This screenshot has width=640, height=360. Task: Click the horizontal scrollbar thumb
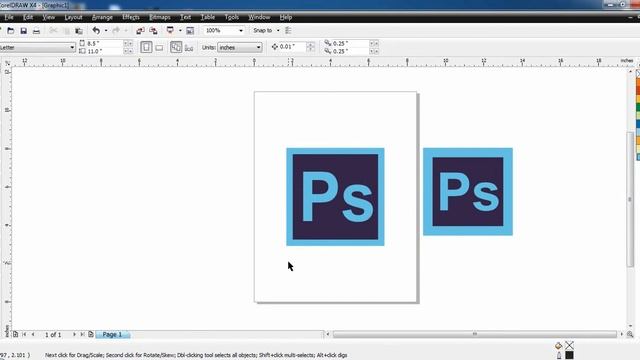tap(475, 334)
